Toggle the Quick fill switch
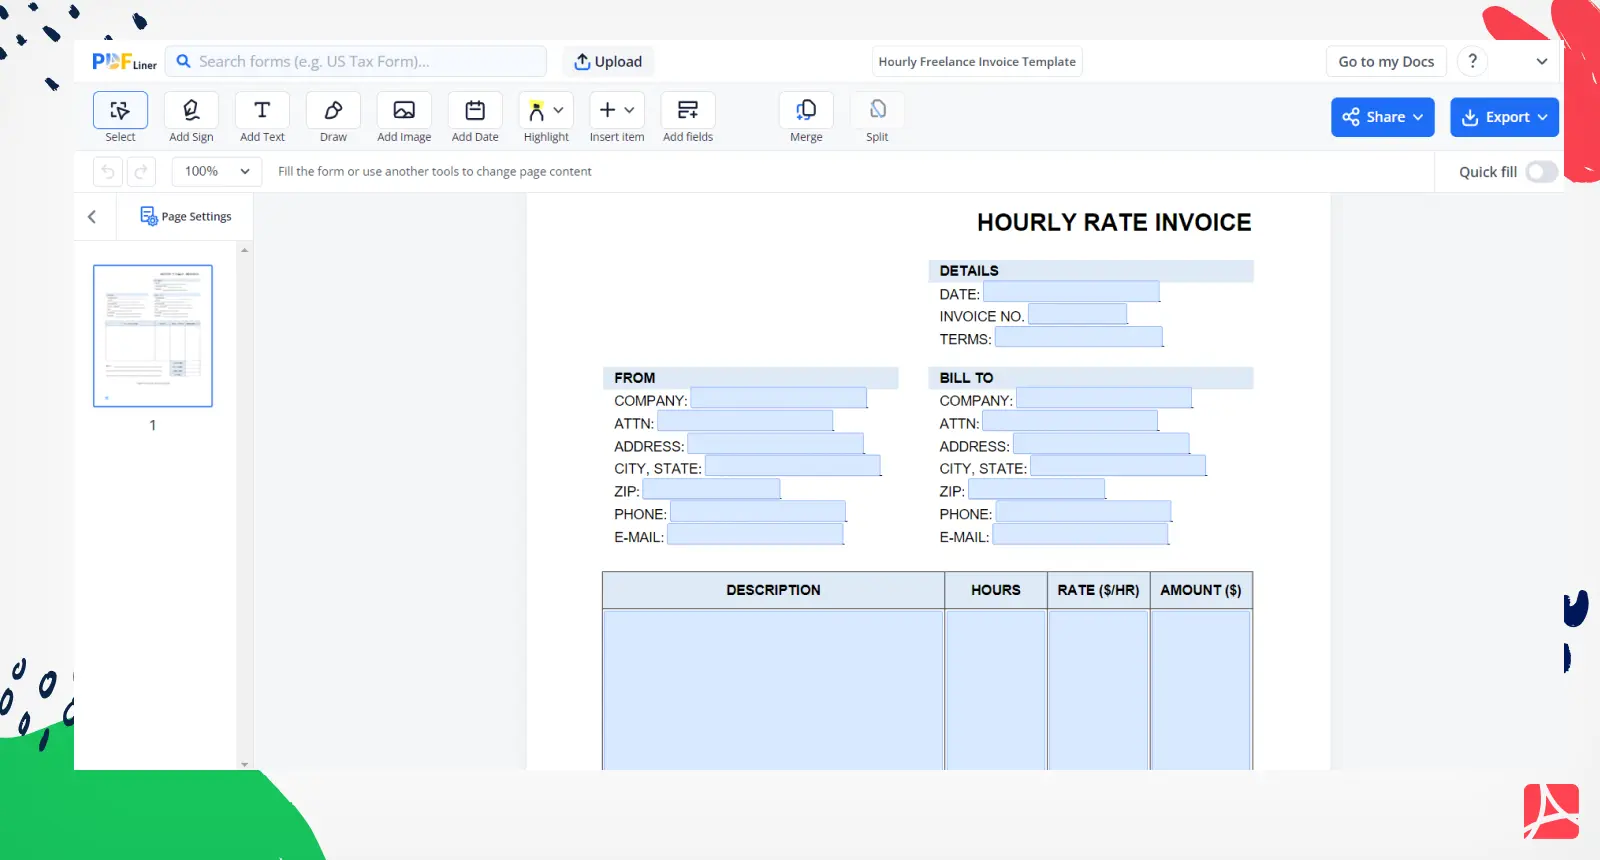Screen dimensions: 1600x860 point(1541,172)
